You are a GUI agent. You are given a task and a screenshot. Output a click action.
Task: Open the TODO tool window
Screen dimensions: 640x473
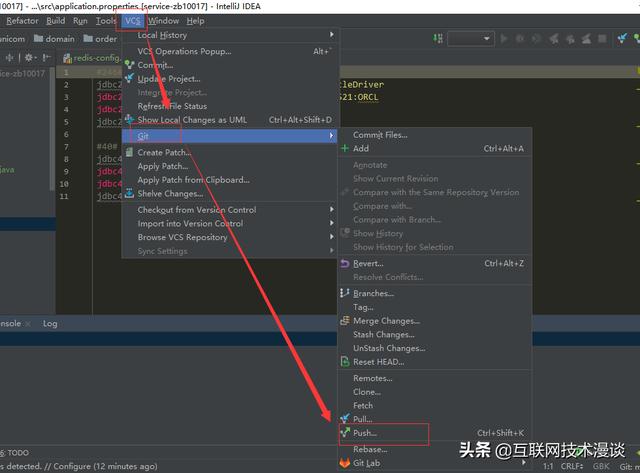pos(15,453)
